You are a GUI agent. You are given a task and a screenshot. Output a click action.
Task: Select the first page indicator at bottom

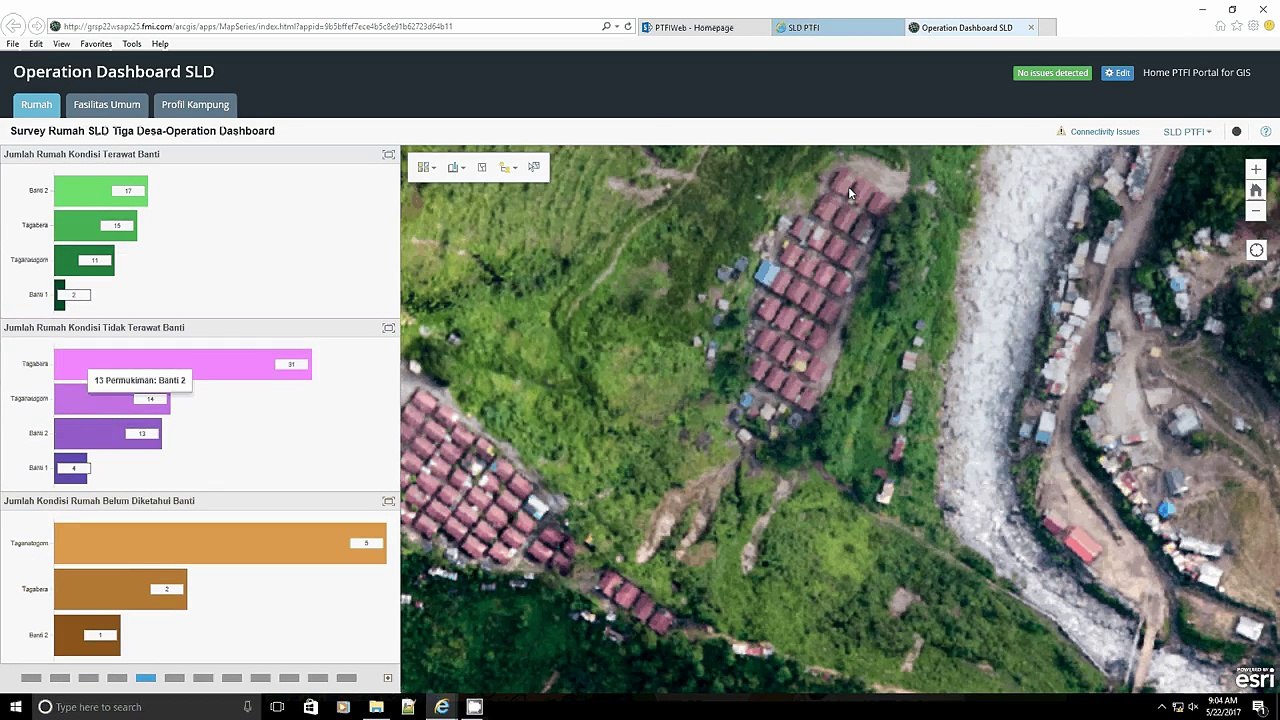(x=31, y=678)
